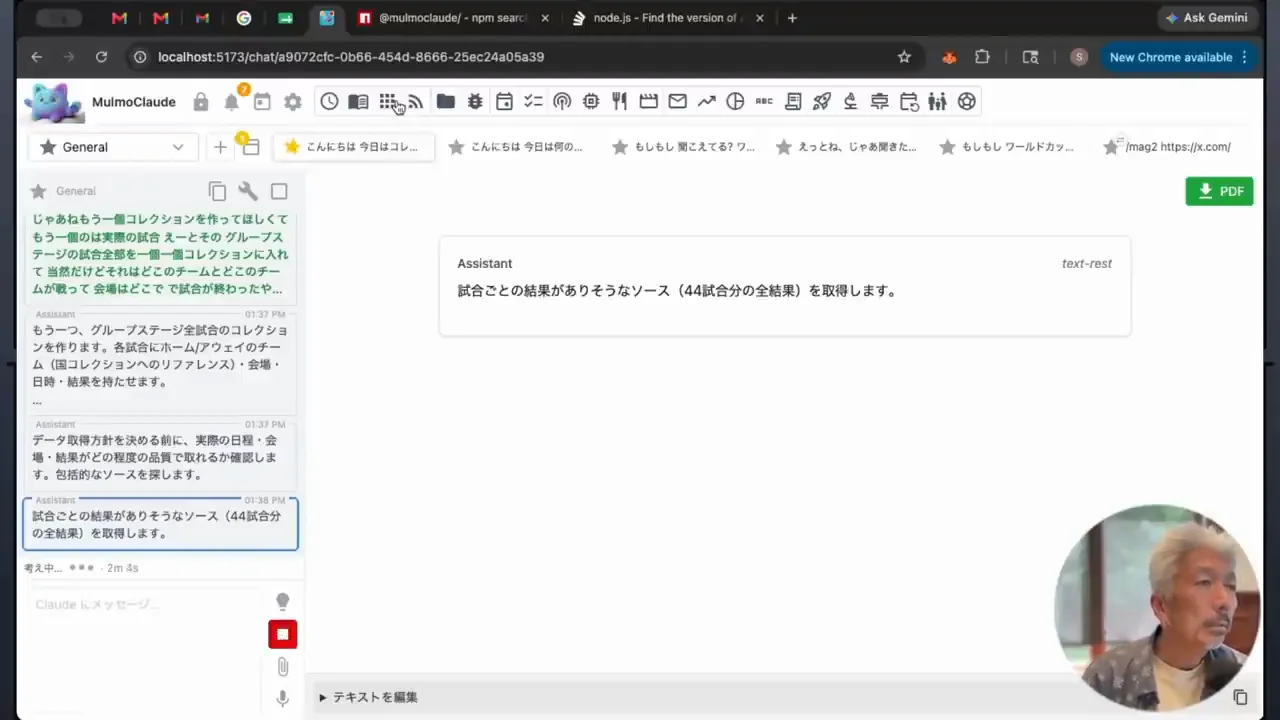The height and width of the screenshot is (720, 1280).
Task: Stop the running response
Action: 283,634
